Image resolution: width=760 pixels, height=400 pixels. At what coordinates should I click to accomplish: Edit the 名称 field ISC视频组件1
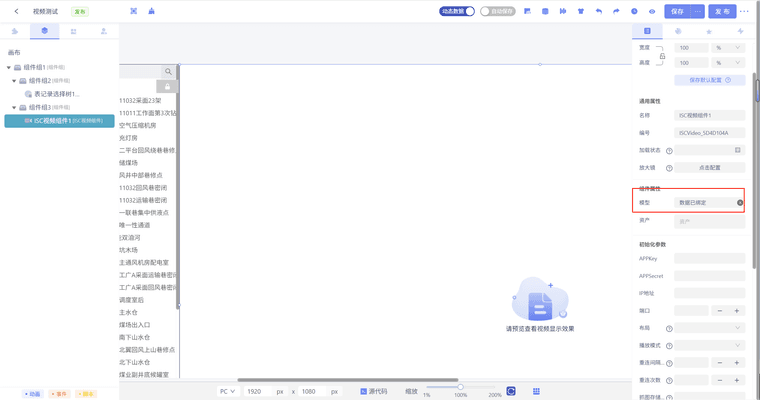710,115
